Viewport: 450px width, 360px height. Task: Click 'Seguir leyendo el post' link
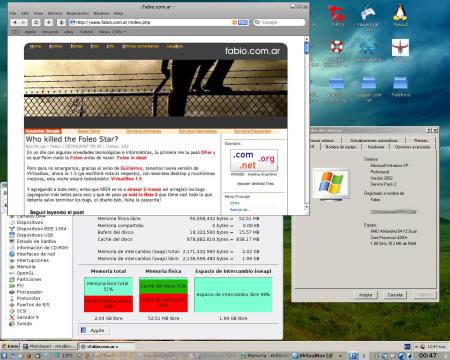[57, 212]
